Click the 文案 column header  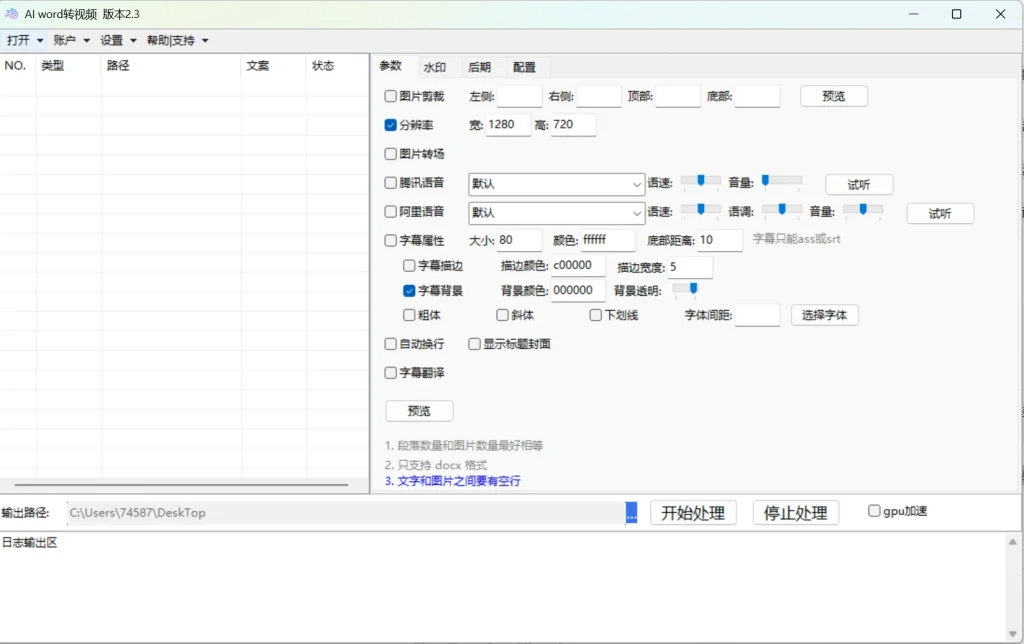274,66
